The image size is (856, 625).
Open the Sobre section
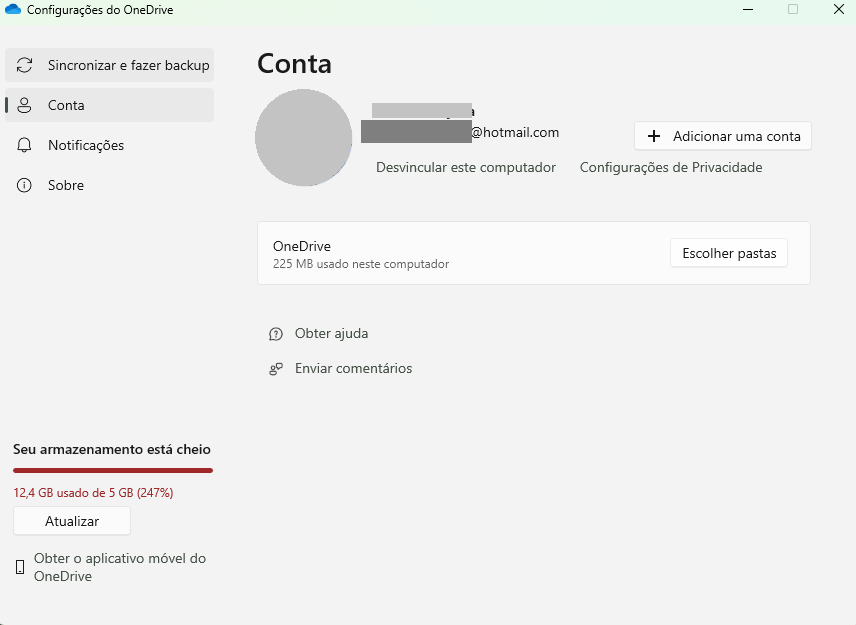(x=110, y=185)
